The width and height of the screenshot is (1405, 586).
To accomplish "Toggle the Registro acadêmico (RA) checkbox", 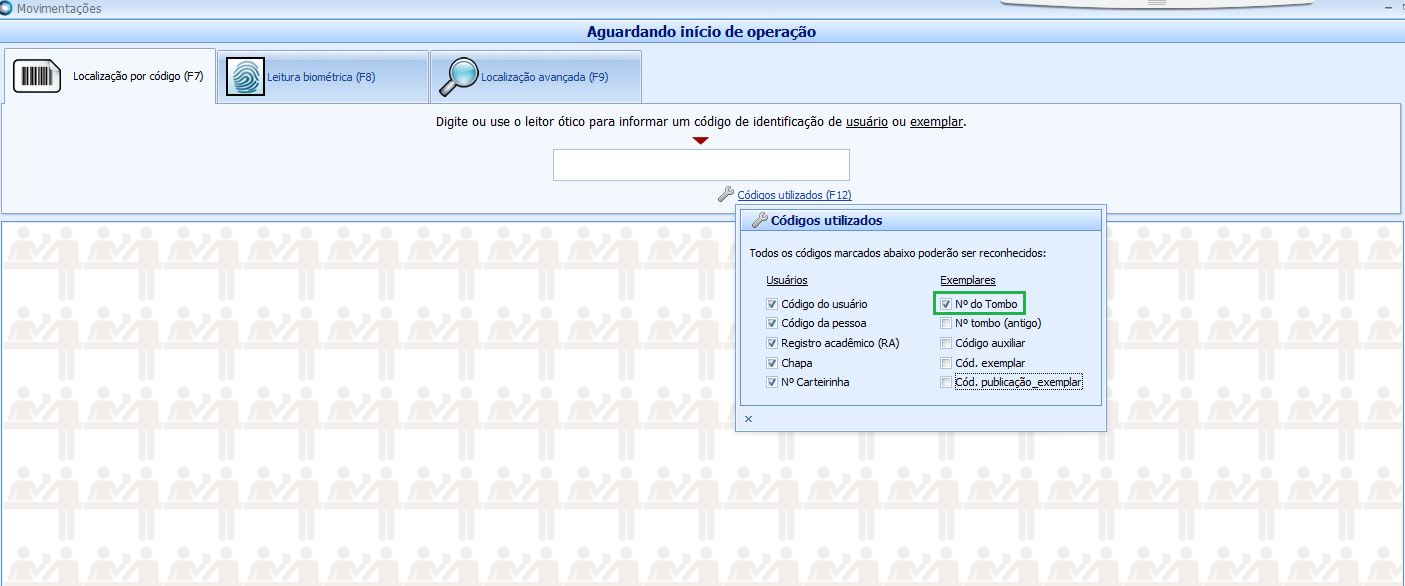I will [772, 343].
